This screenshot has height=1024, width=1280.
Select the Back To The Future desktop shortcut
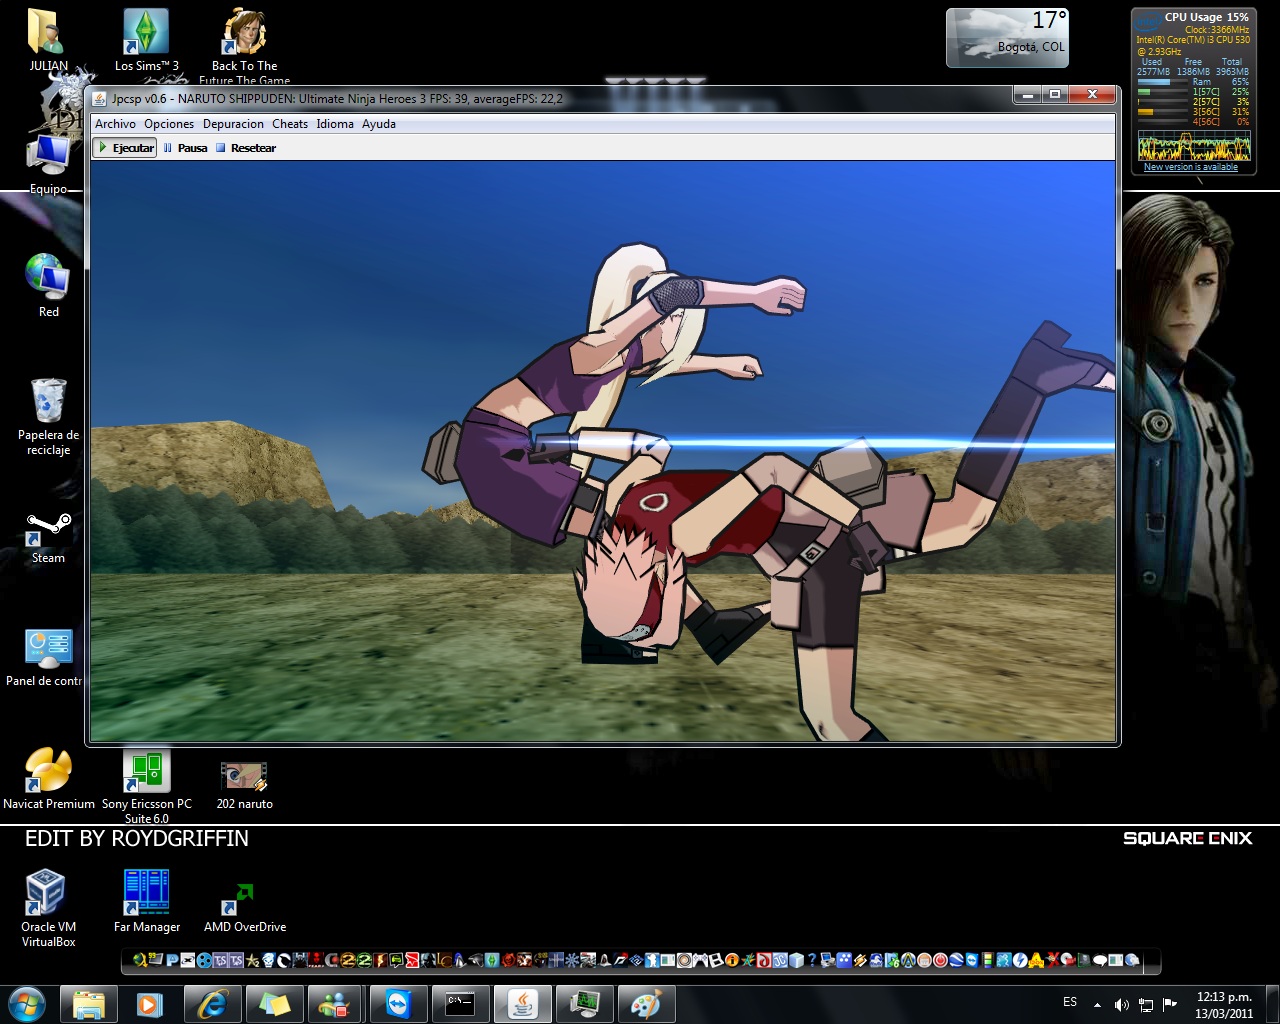pos(245,46)
